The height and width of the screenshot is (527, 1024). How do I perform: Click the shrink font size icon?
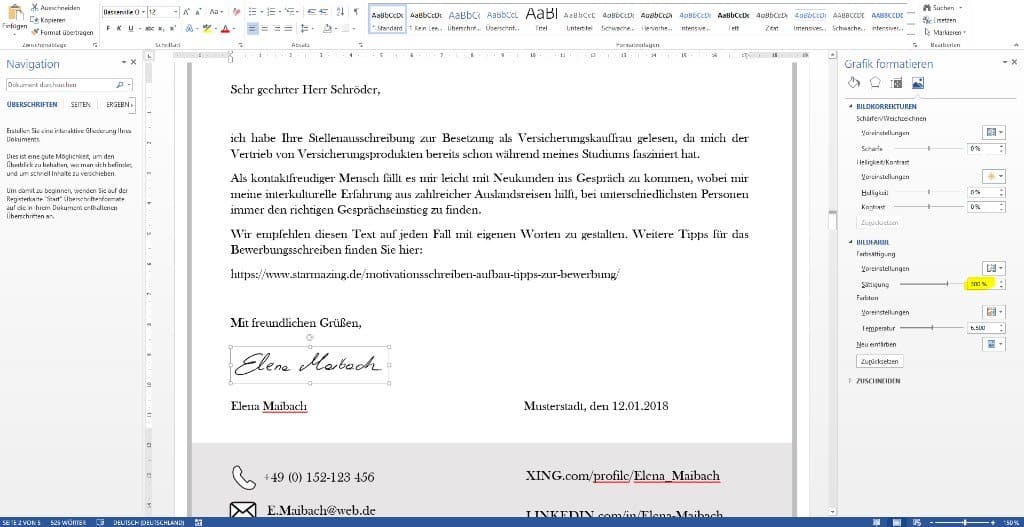199,12
